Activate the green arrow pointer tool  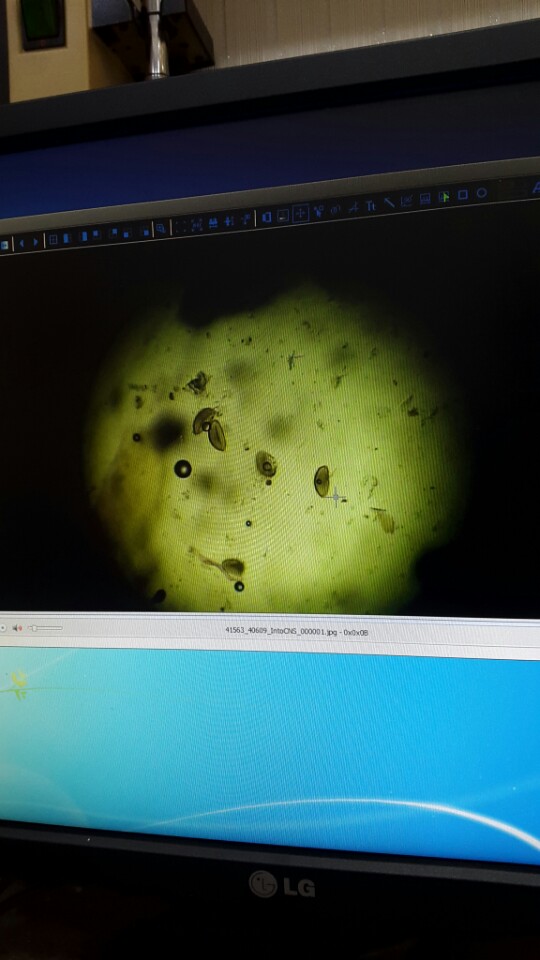(x=444, y=197)
